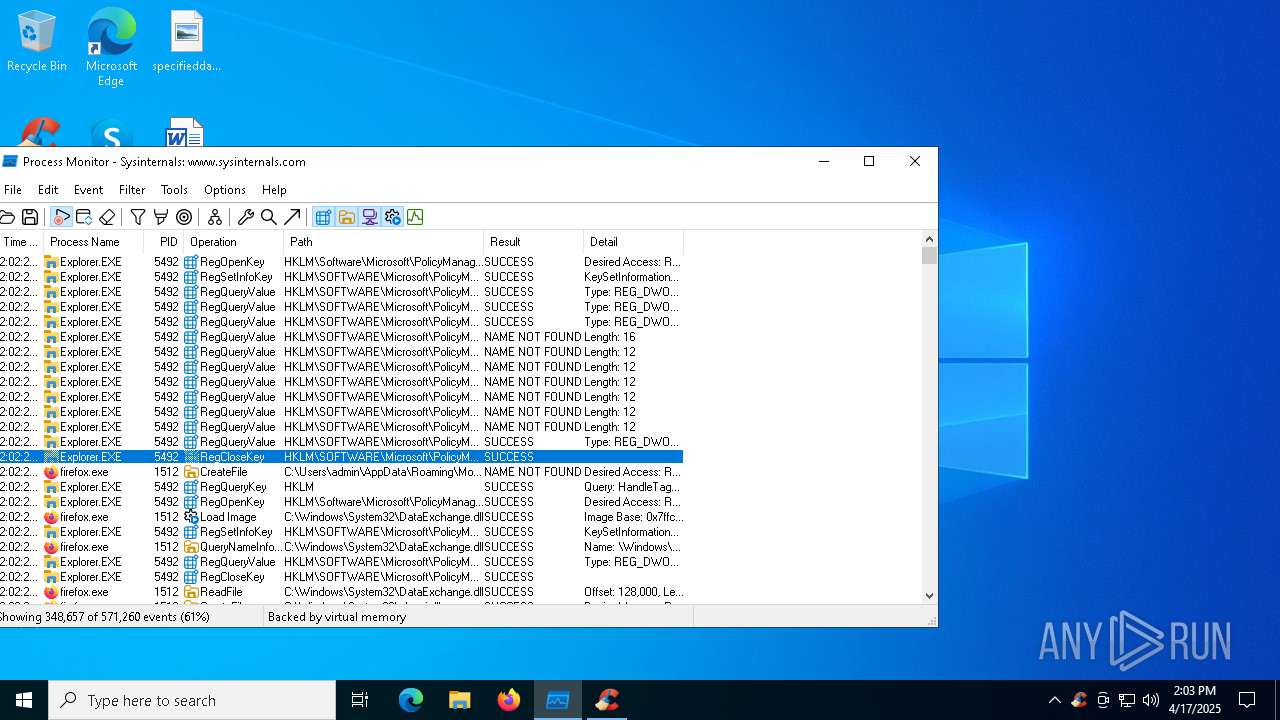Open the Highlight tool icon
Screen dimensions: 1280x720
pyautogui.click(x=160, y=217)
